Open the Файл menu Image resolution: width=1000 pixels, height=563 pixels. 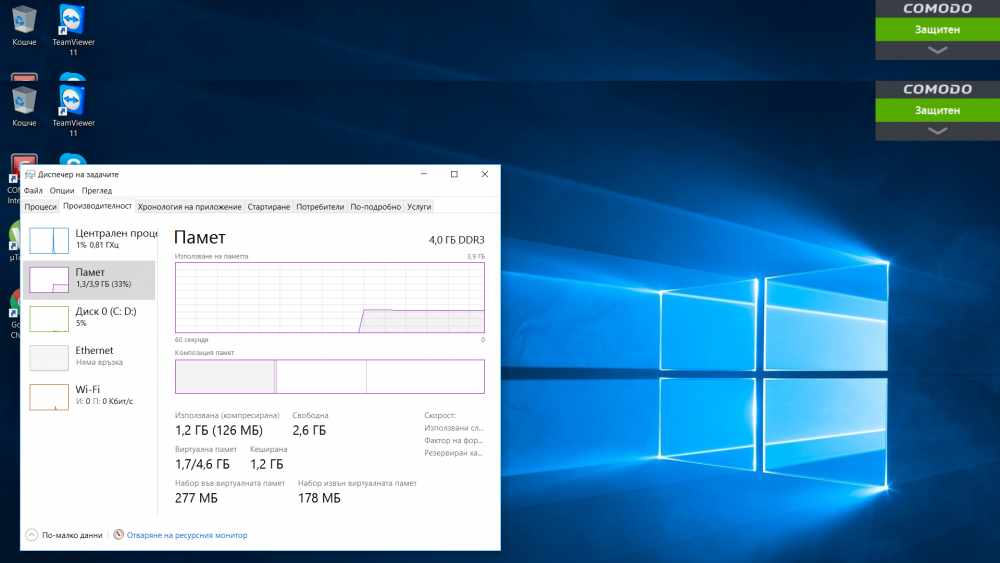33,190
